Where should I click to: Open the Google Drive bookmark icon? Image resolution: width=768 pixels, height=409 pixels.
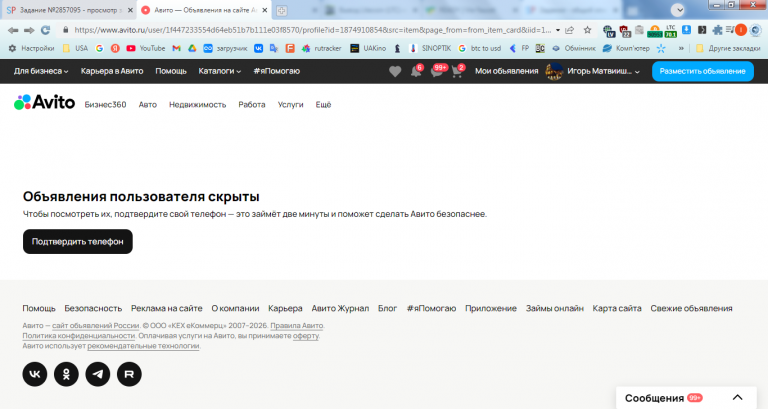click(x=192, y=48)
